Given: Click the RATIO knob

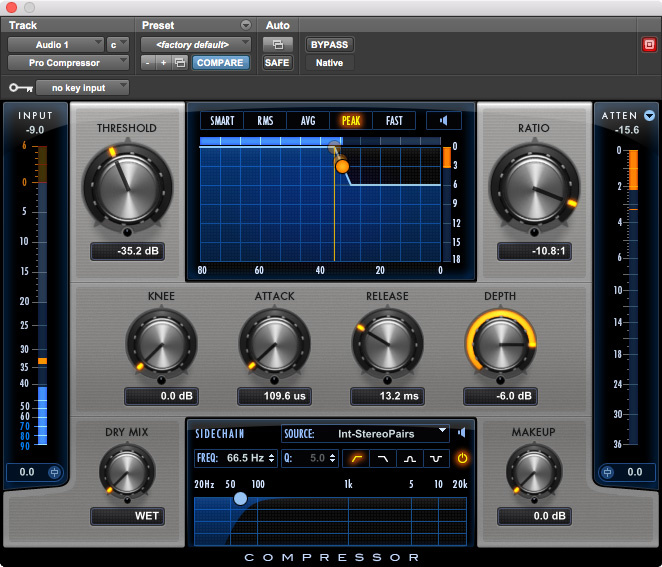Looking at the screenshot, I should coord(534,188).
